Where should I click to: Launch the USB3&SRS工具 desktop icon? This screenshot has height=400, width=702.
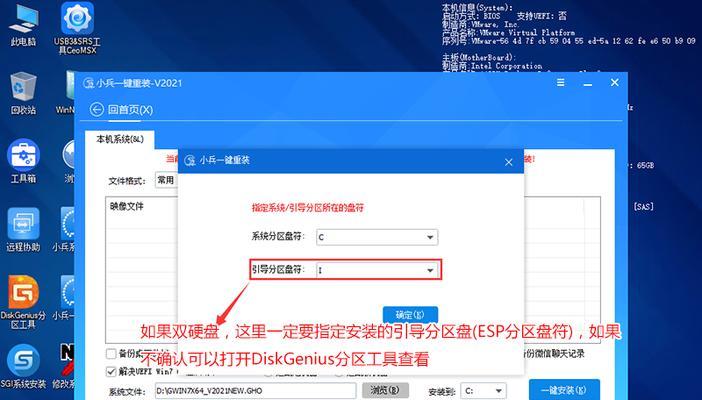click(x=77, y=28)
